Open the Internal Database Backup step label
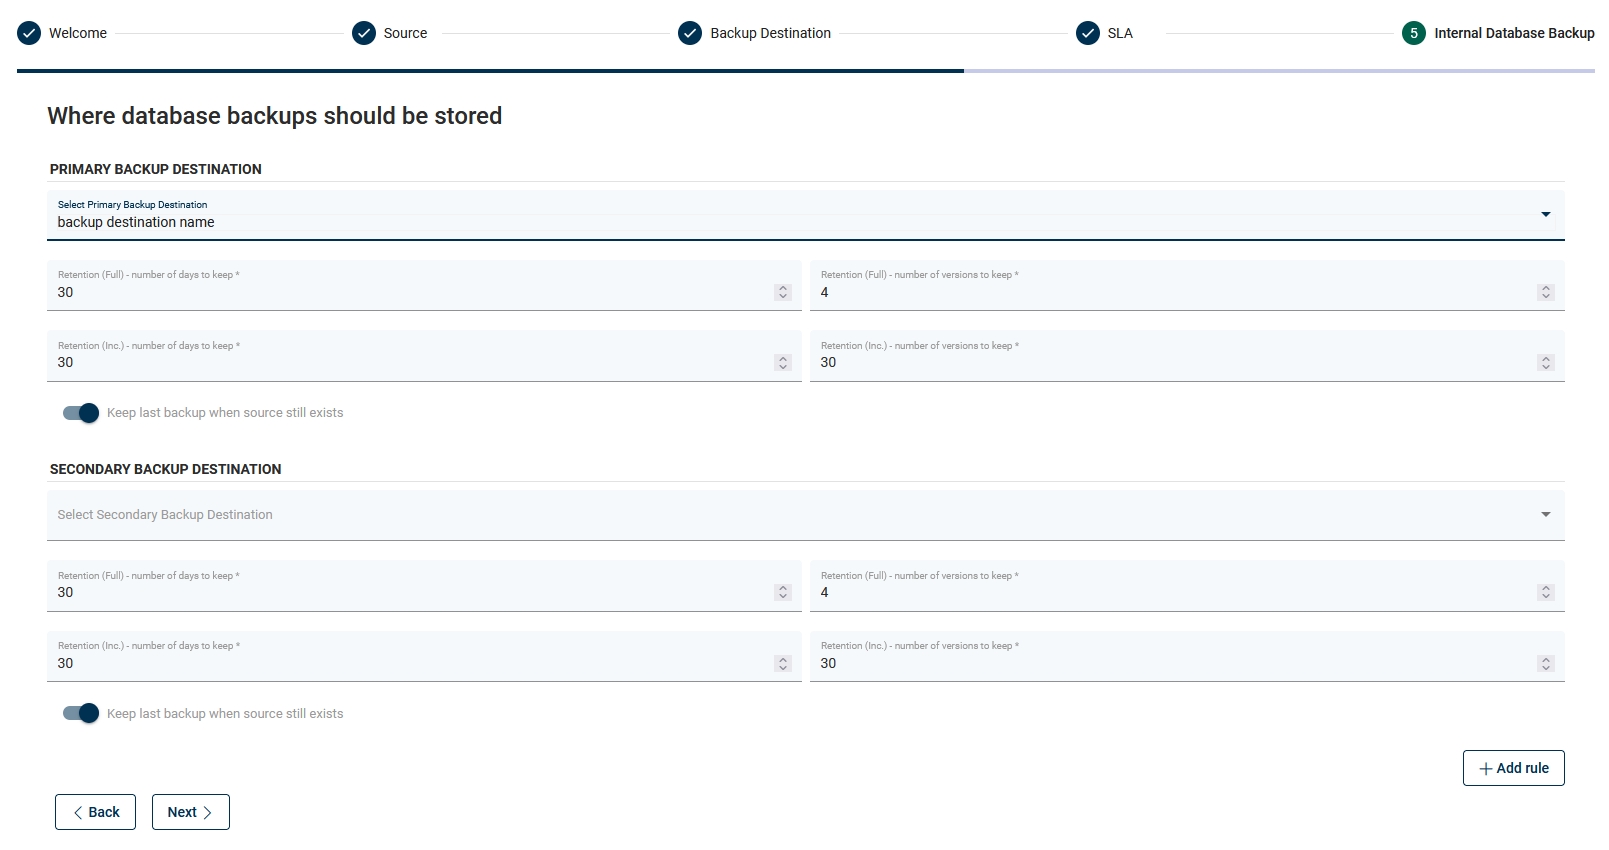The image size is (1609, 850). 1514,33
